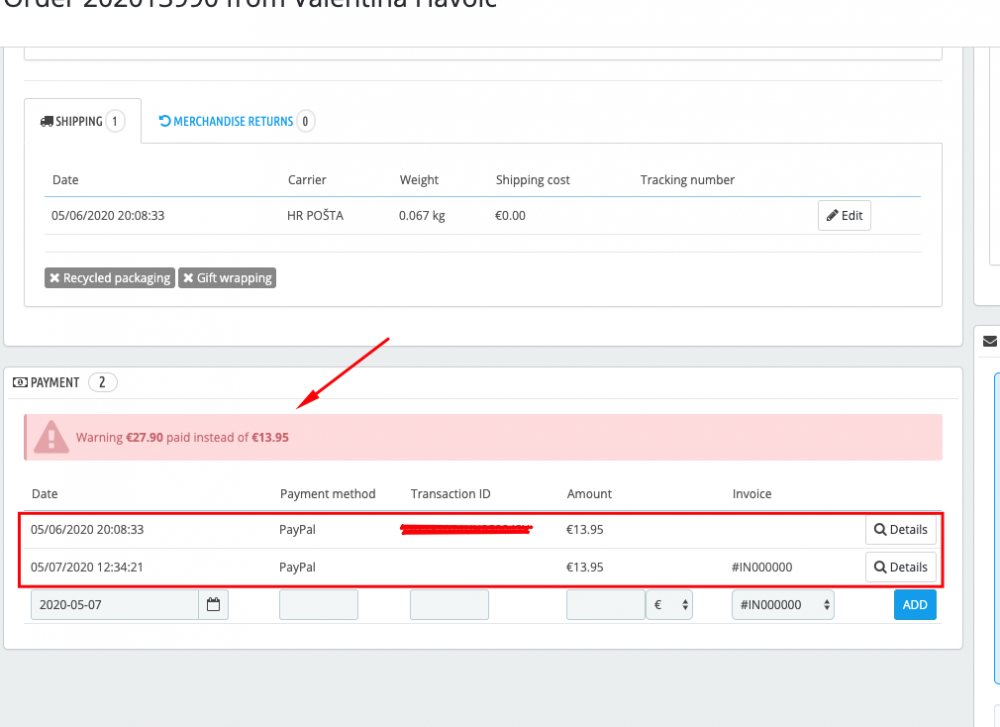
Task: Open the #IN000000 invoice dropdown
Action: click(x=783, y=605)
